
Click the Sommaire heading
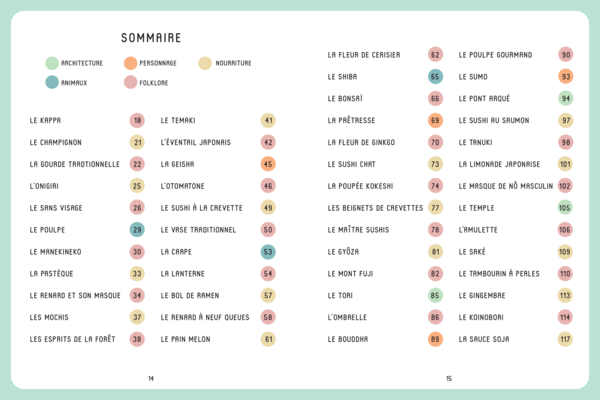[150, 38]
